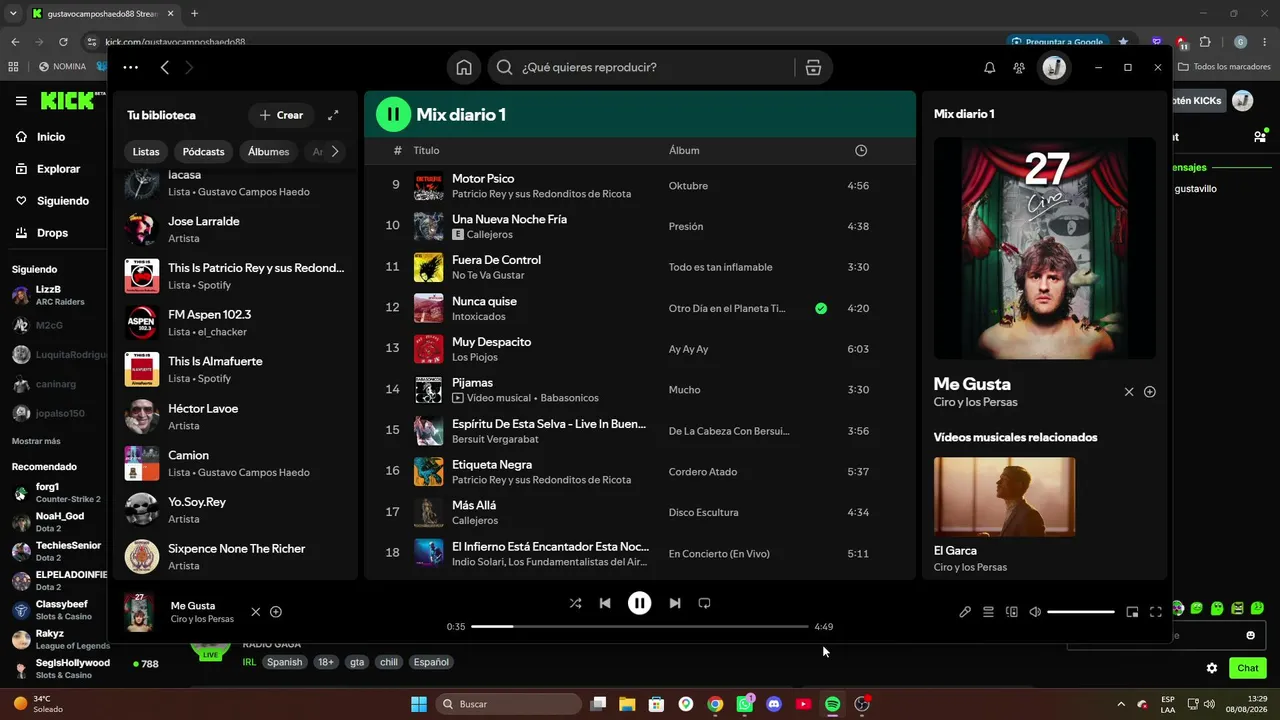Open the play queue icon
Screen dimensions: 1280x720
[988, 612]
